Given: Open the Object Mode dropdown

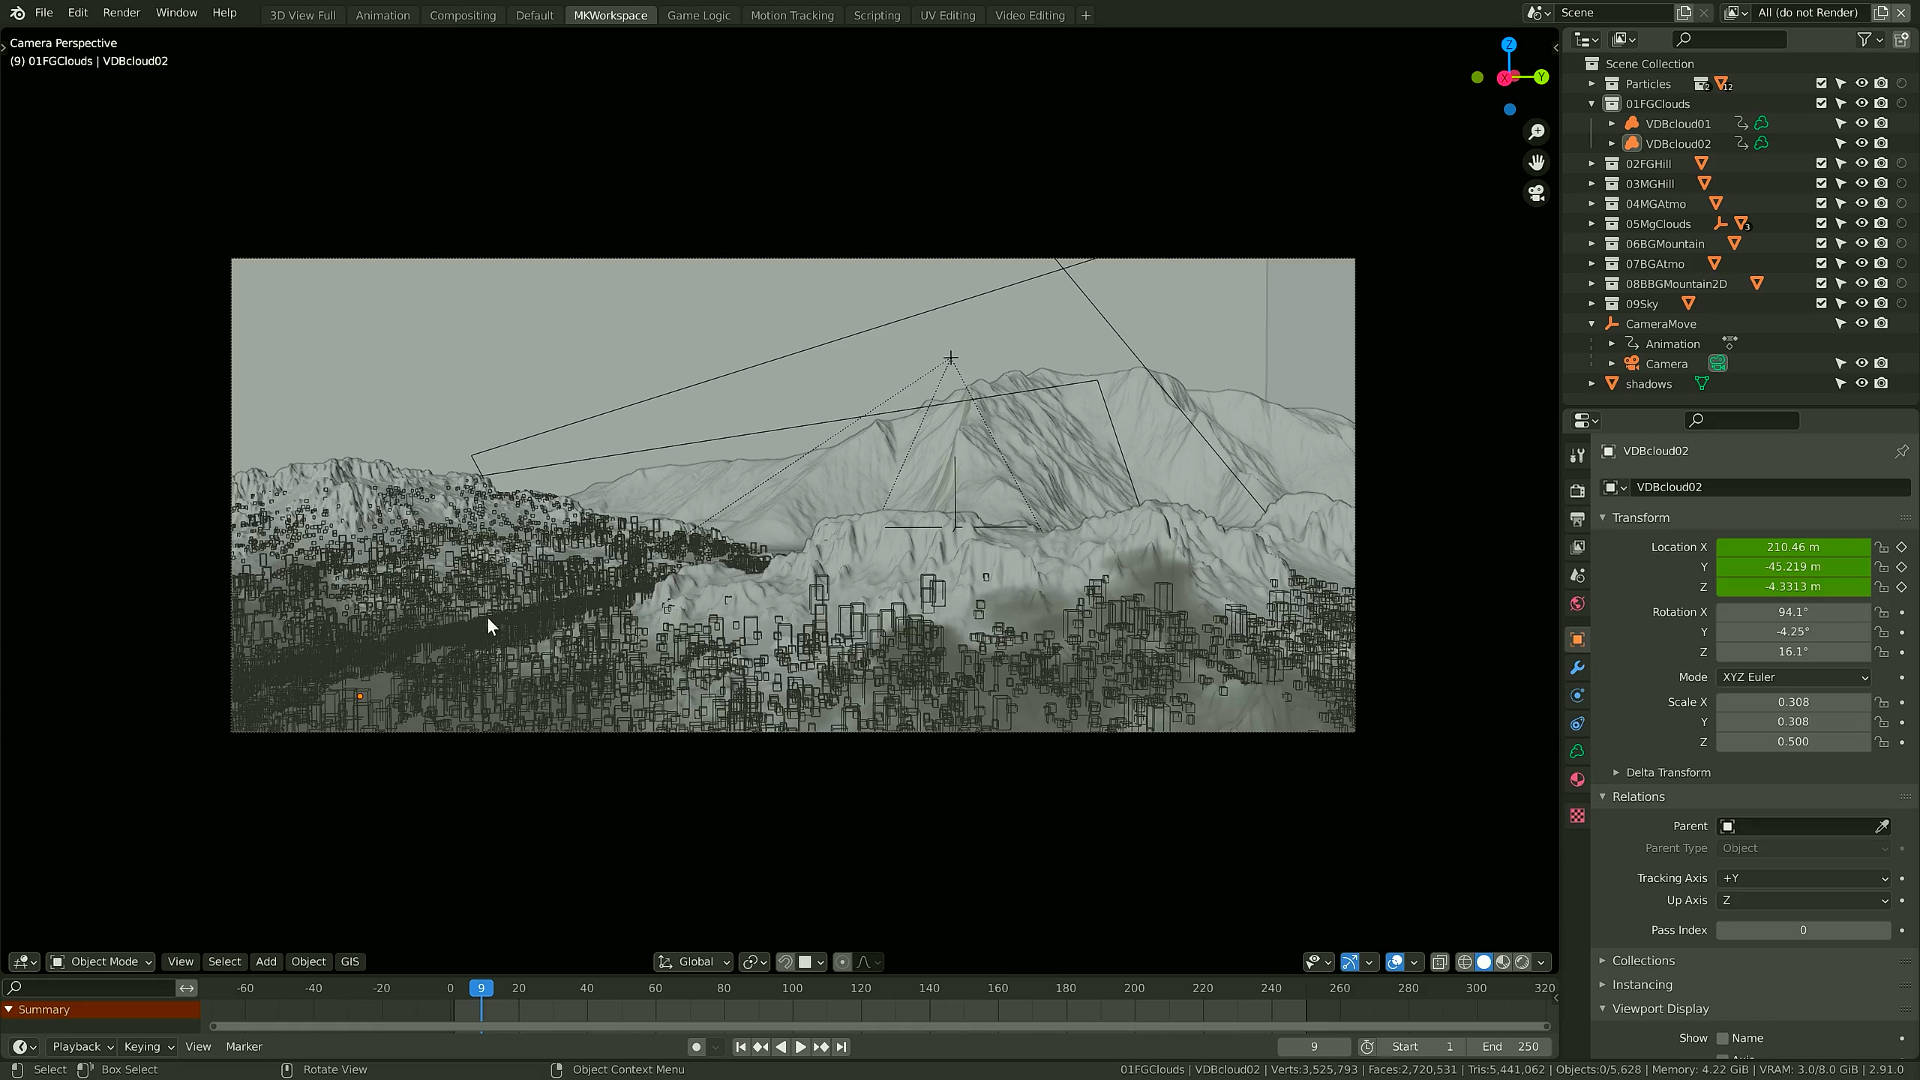Looking at the screenshot, I should pyautogui.click(x=101, y=962).
